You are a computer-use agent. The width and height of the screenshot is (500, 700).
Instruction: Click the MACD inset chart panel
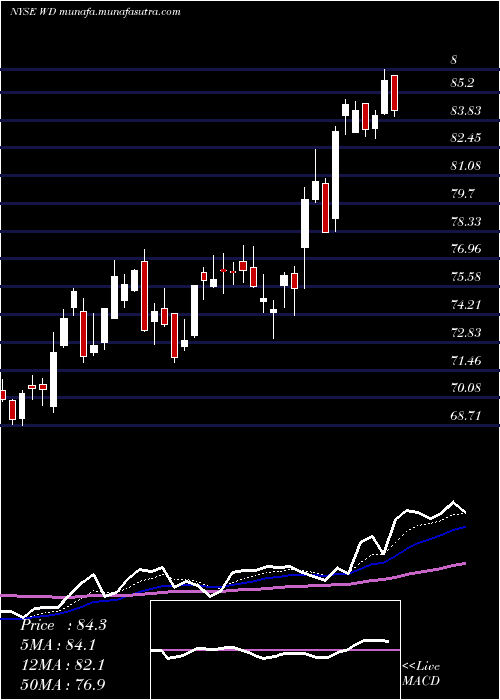point(275,650)
